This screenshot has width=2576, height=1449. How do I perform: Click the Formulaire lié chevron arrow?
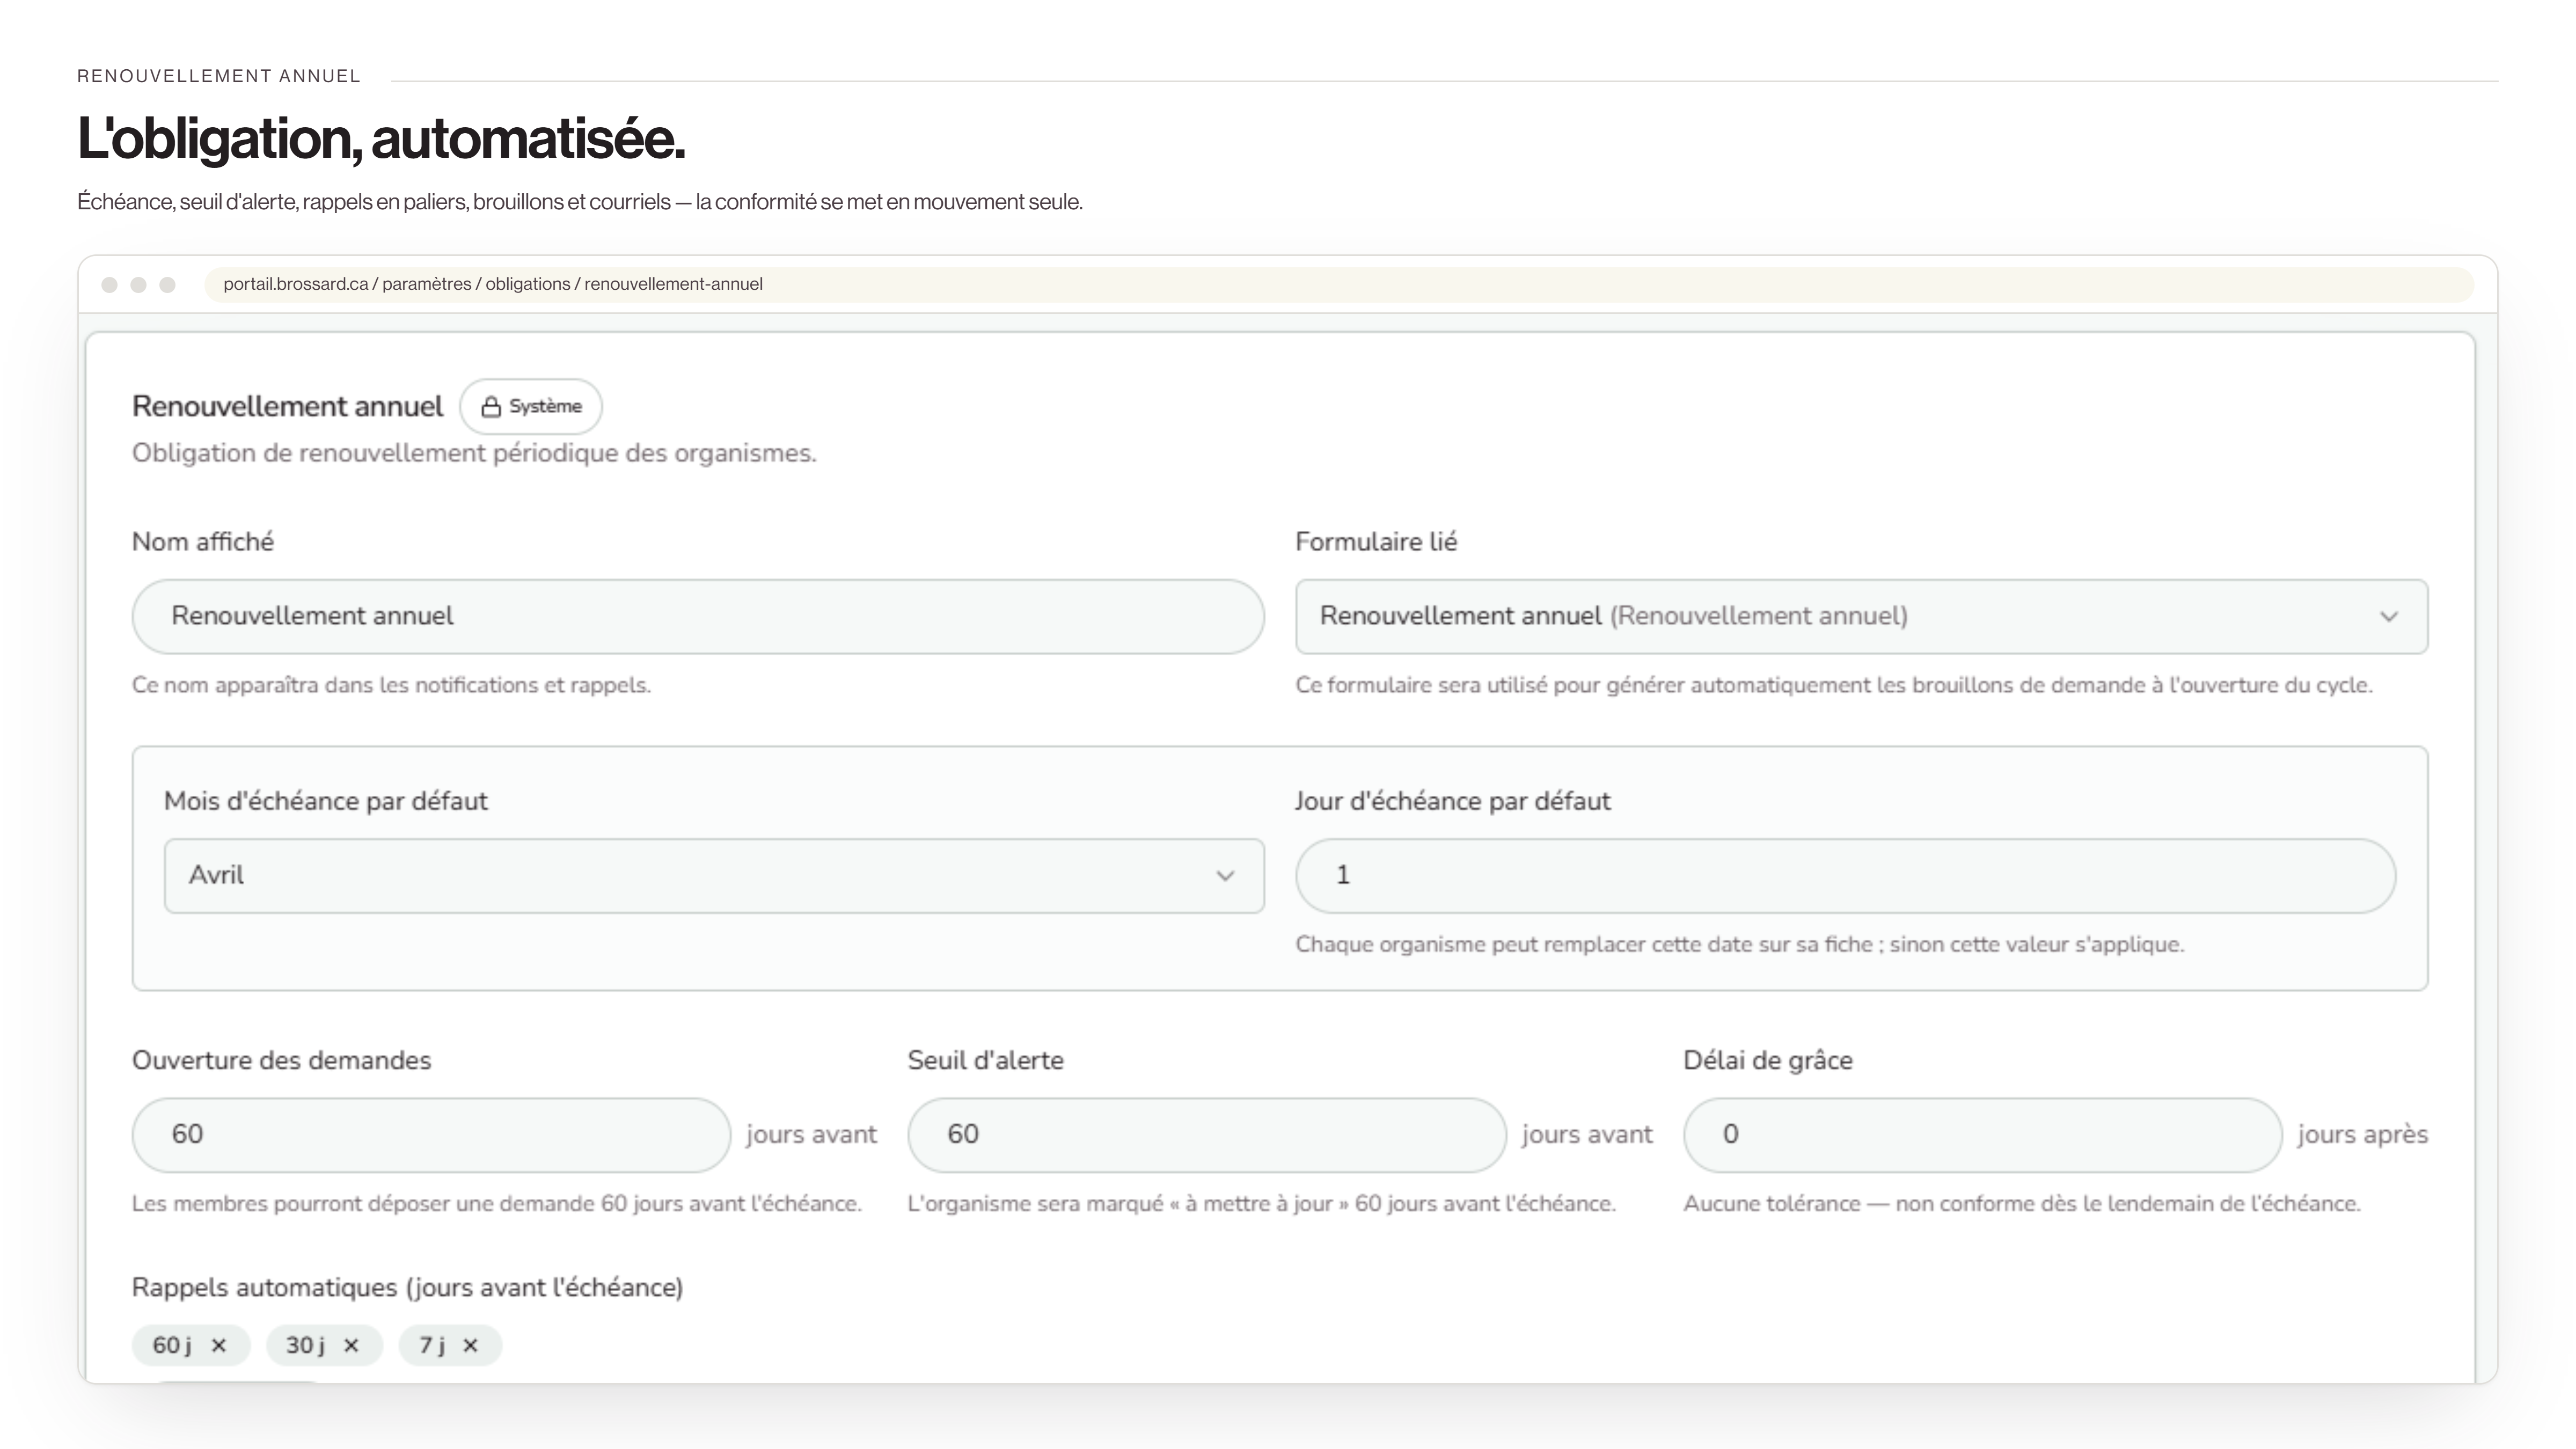click(x=2389, y=616)
